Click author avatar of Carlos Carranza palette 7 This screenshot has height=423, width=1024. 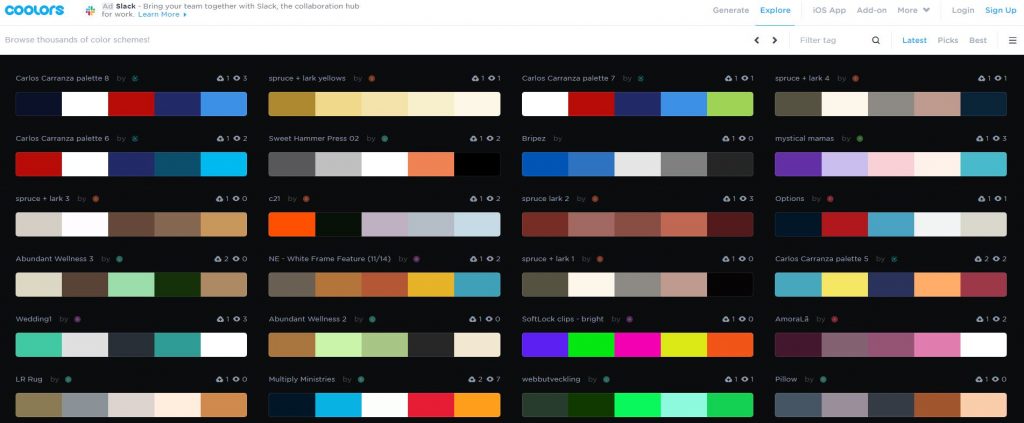tap(641, 78)
